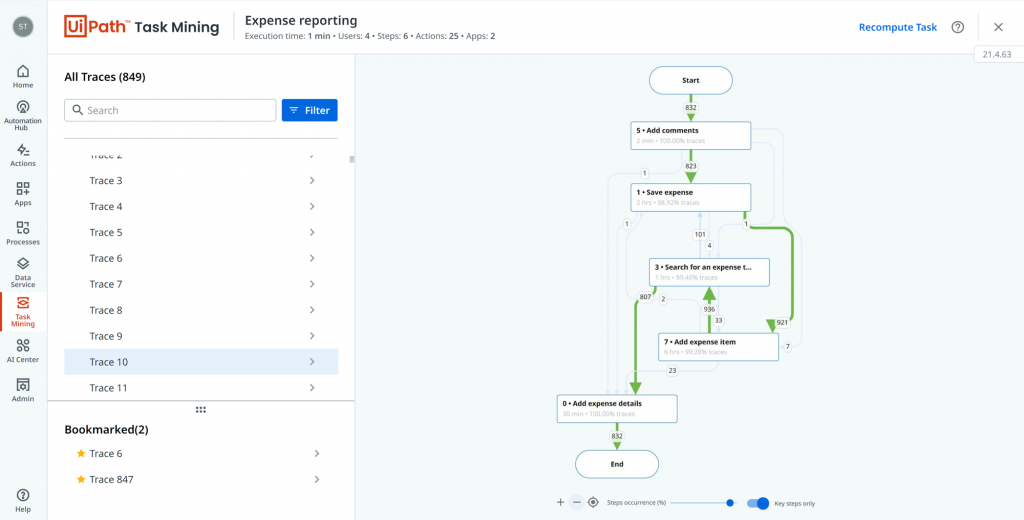Screen dimensions: 1024x520
Task: Click the 807 edge label
Action: click(645, 297)
